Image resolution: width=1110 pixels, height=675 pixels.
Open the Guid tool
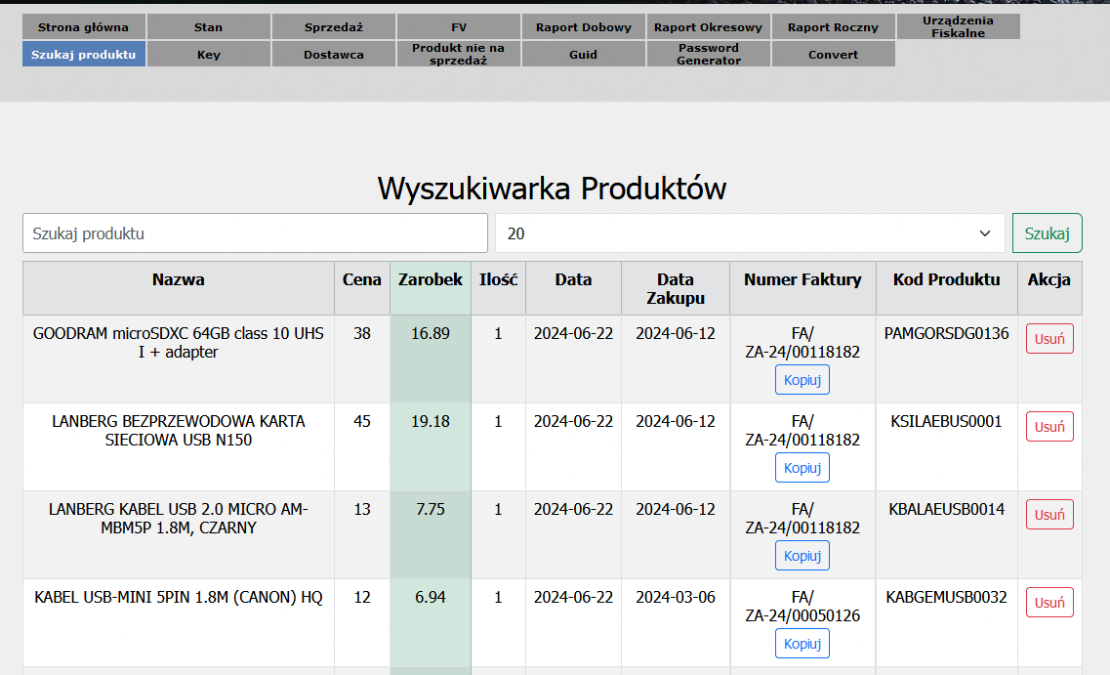[x=583, y=54]
